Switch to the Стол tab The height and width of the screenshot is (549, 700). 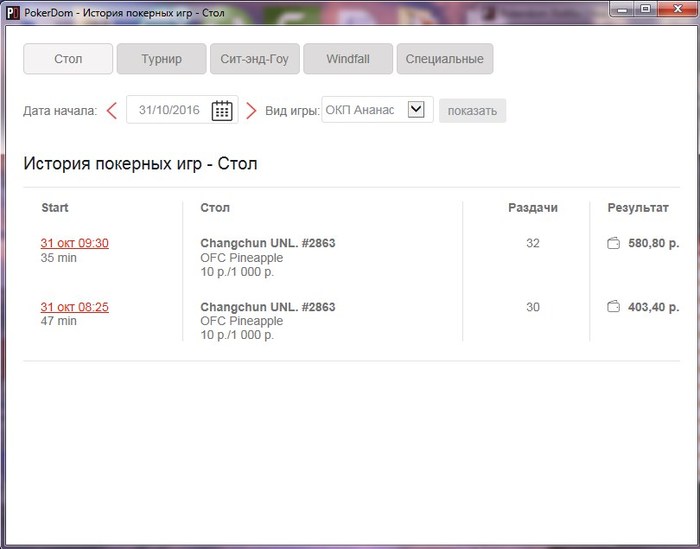click(x=68, y=58)
